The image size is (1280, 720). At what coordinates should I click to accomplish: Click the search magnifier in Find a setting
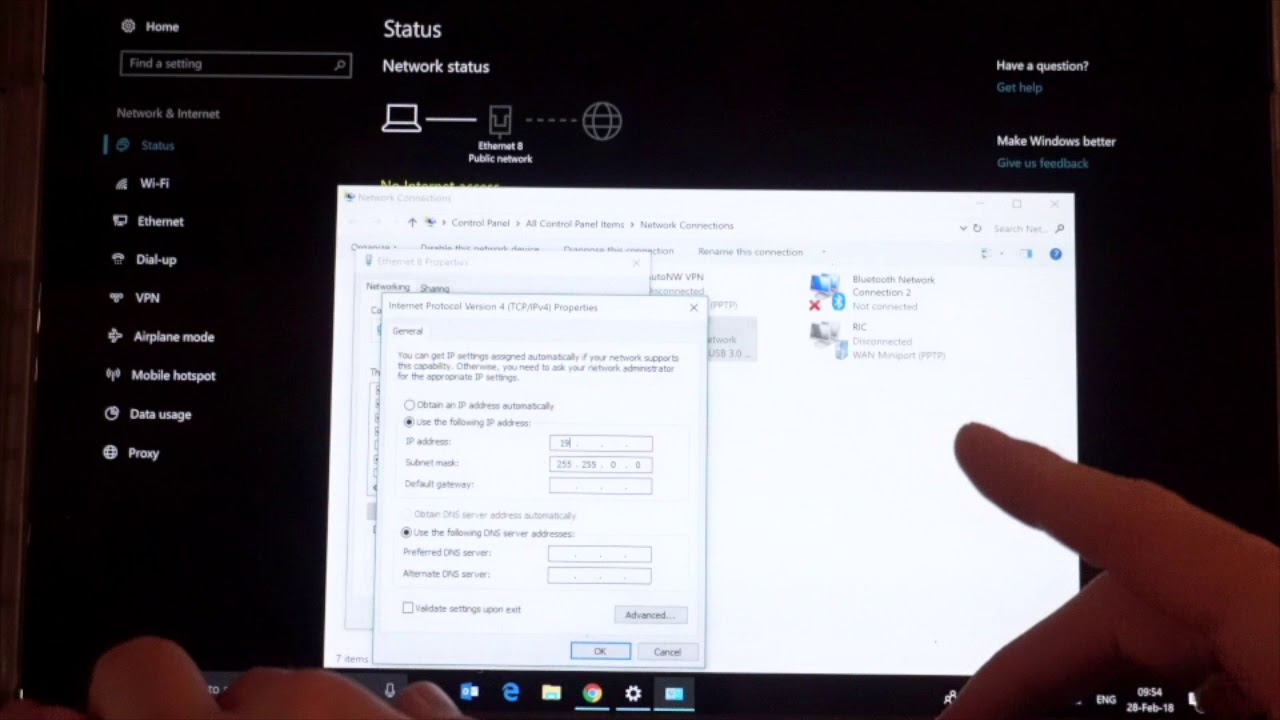click(x=340, y=65)
